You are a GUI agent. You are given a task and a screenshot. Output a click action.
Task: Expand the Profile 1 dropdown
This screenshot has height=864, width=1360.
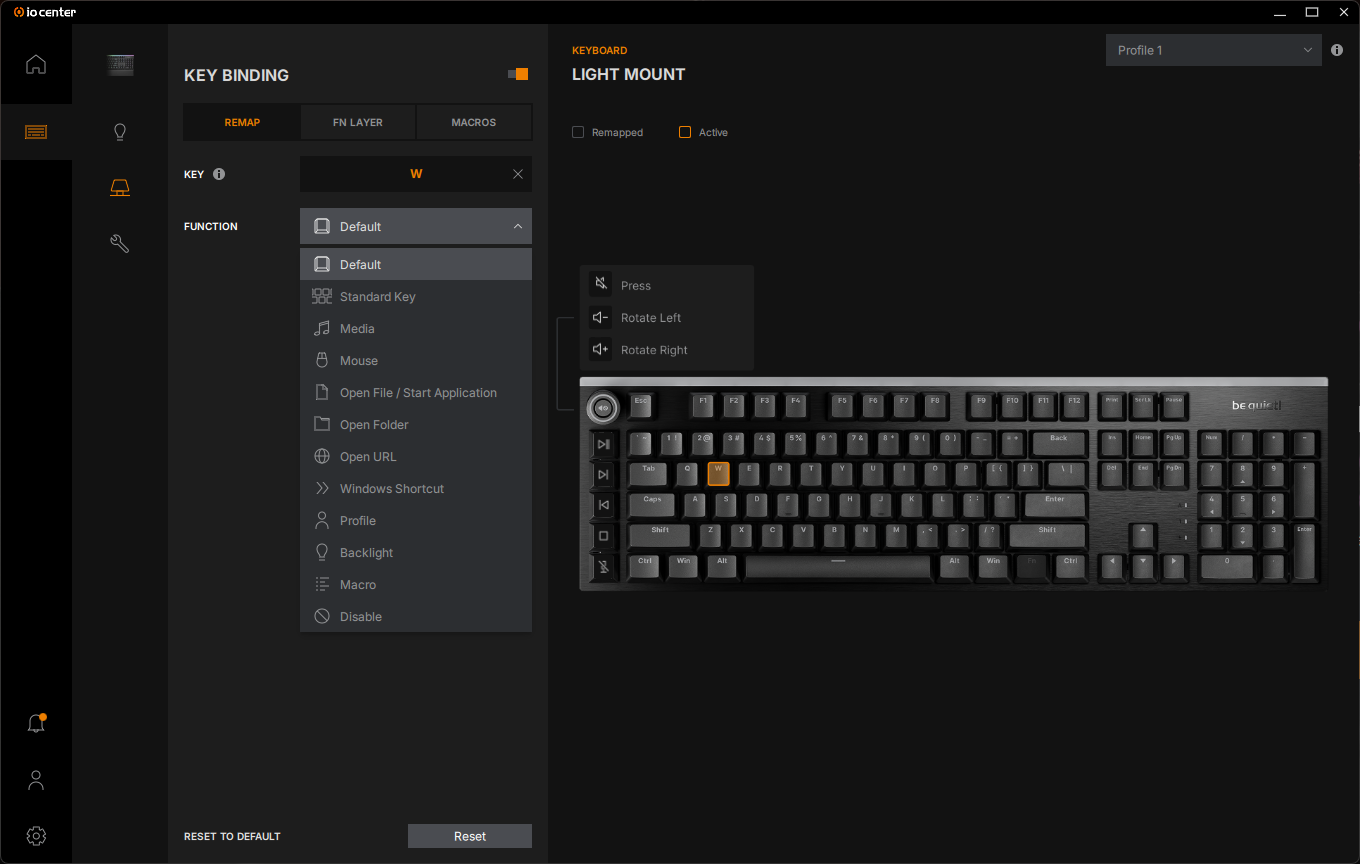pos(1213,50)
